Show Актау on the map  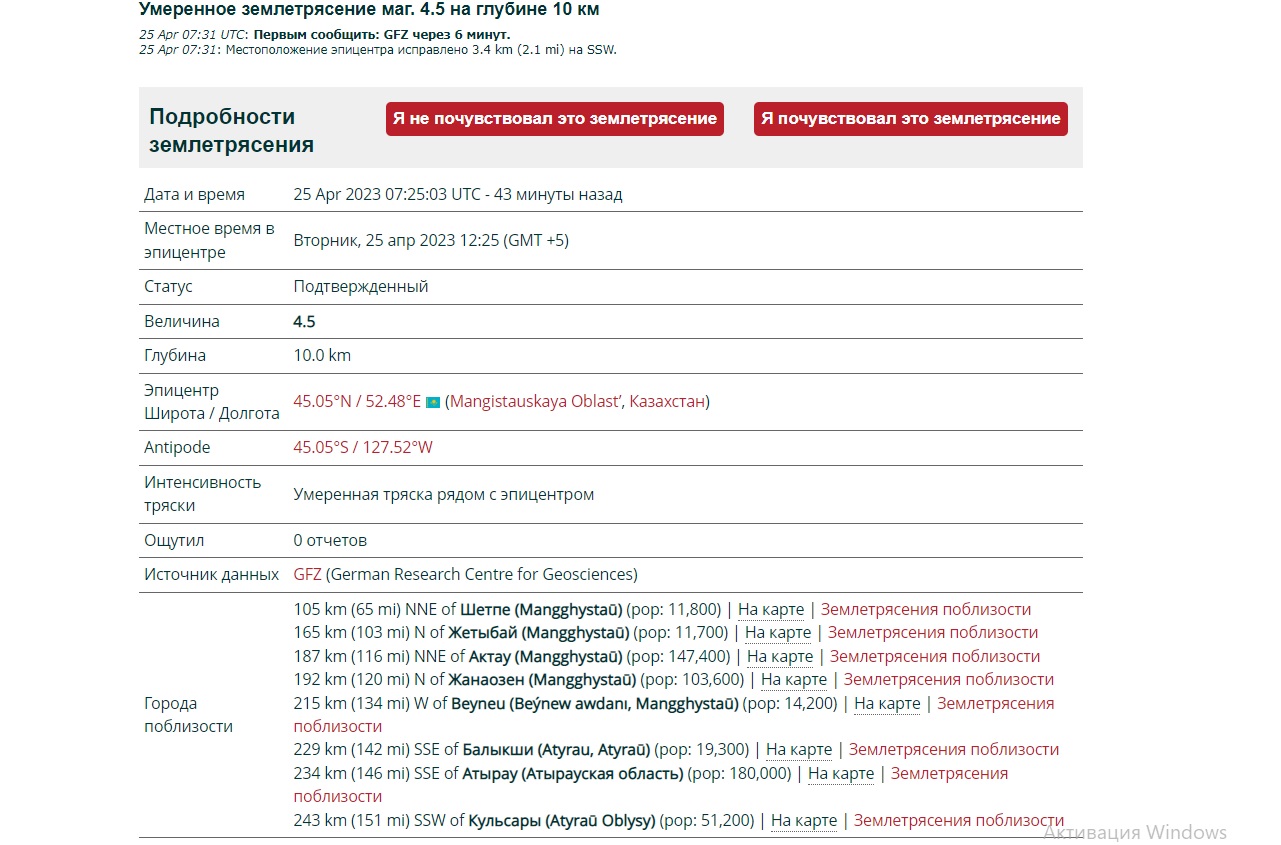tap(779, 656)
